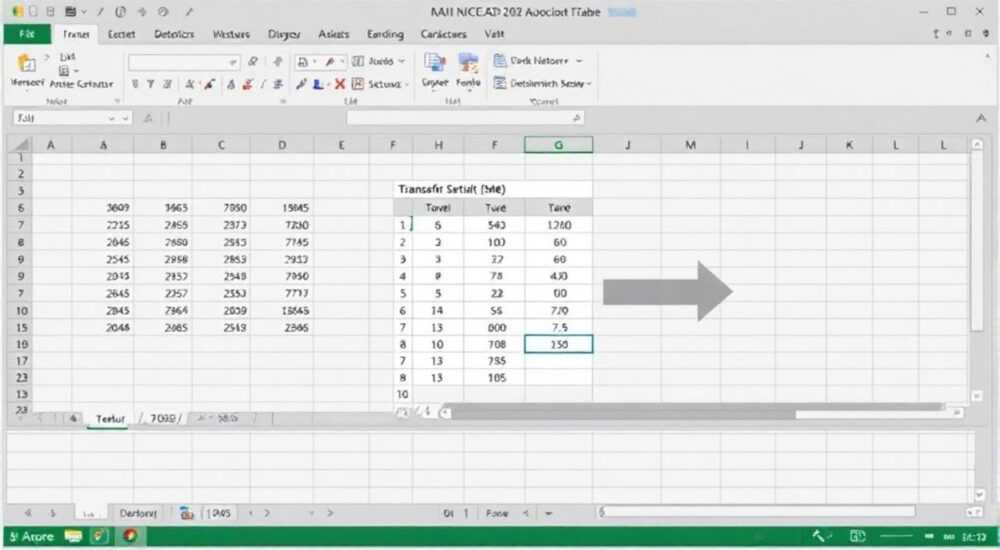
Task: Select column header M
Action: pyautogui.click(x=690, y=145)
